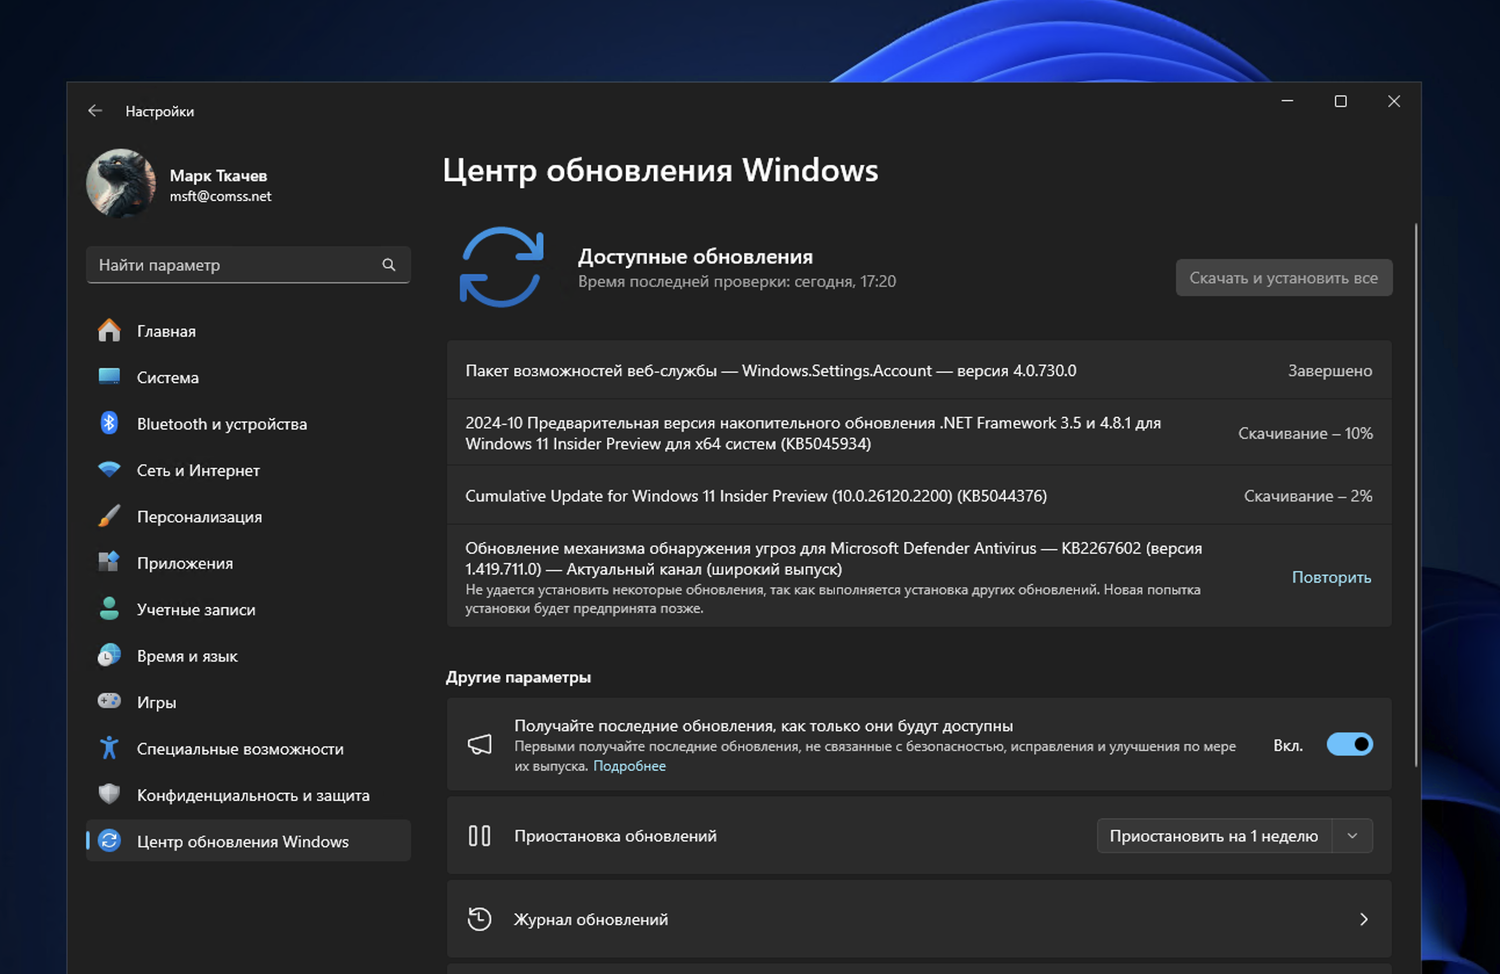Image resolution: width=1500 pixels, height=974 pixels.
Task: Click the megaphone icon for latest updates
Action: click(x=480, y=745)
